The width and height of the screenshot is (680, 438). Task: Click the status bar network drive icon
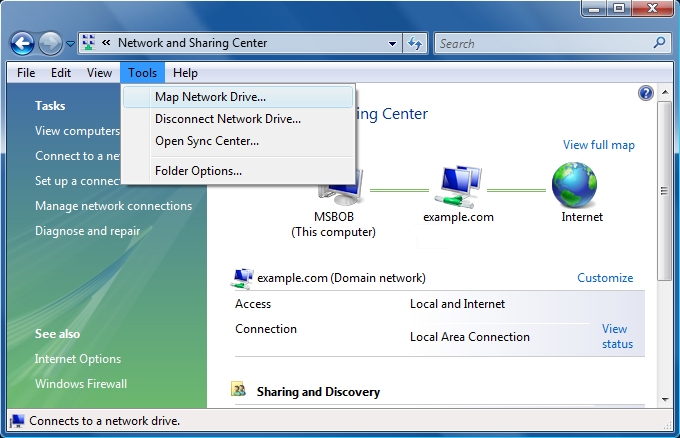click(x=17, y=421)
